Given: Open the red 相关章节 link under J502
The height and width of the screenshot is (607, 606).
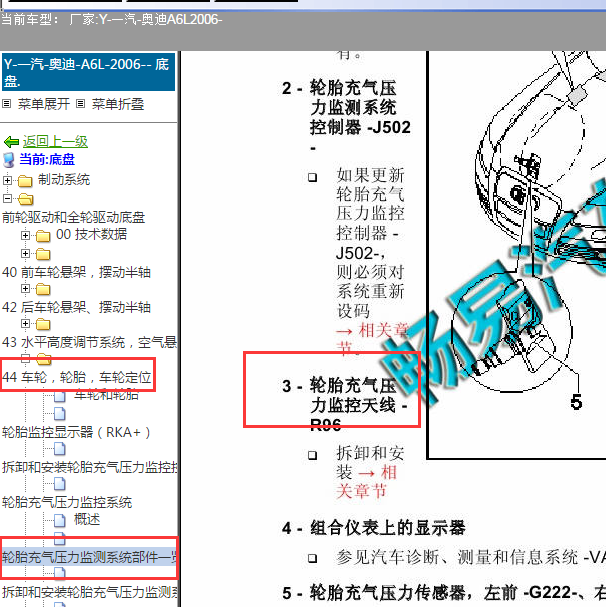Looking at the screenshot, I should tap(371, 339).
